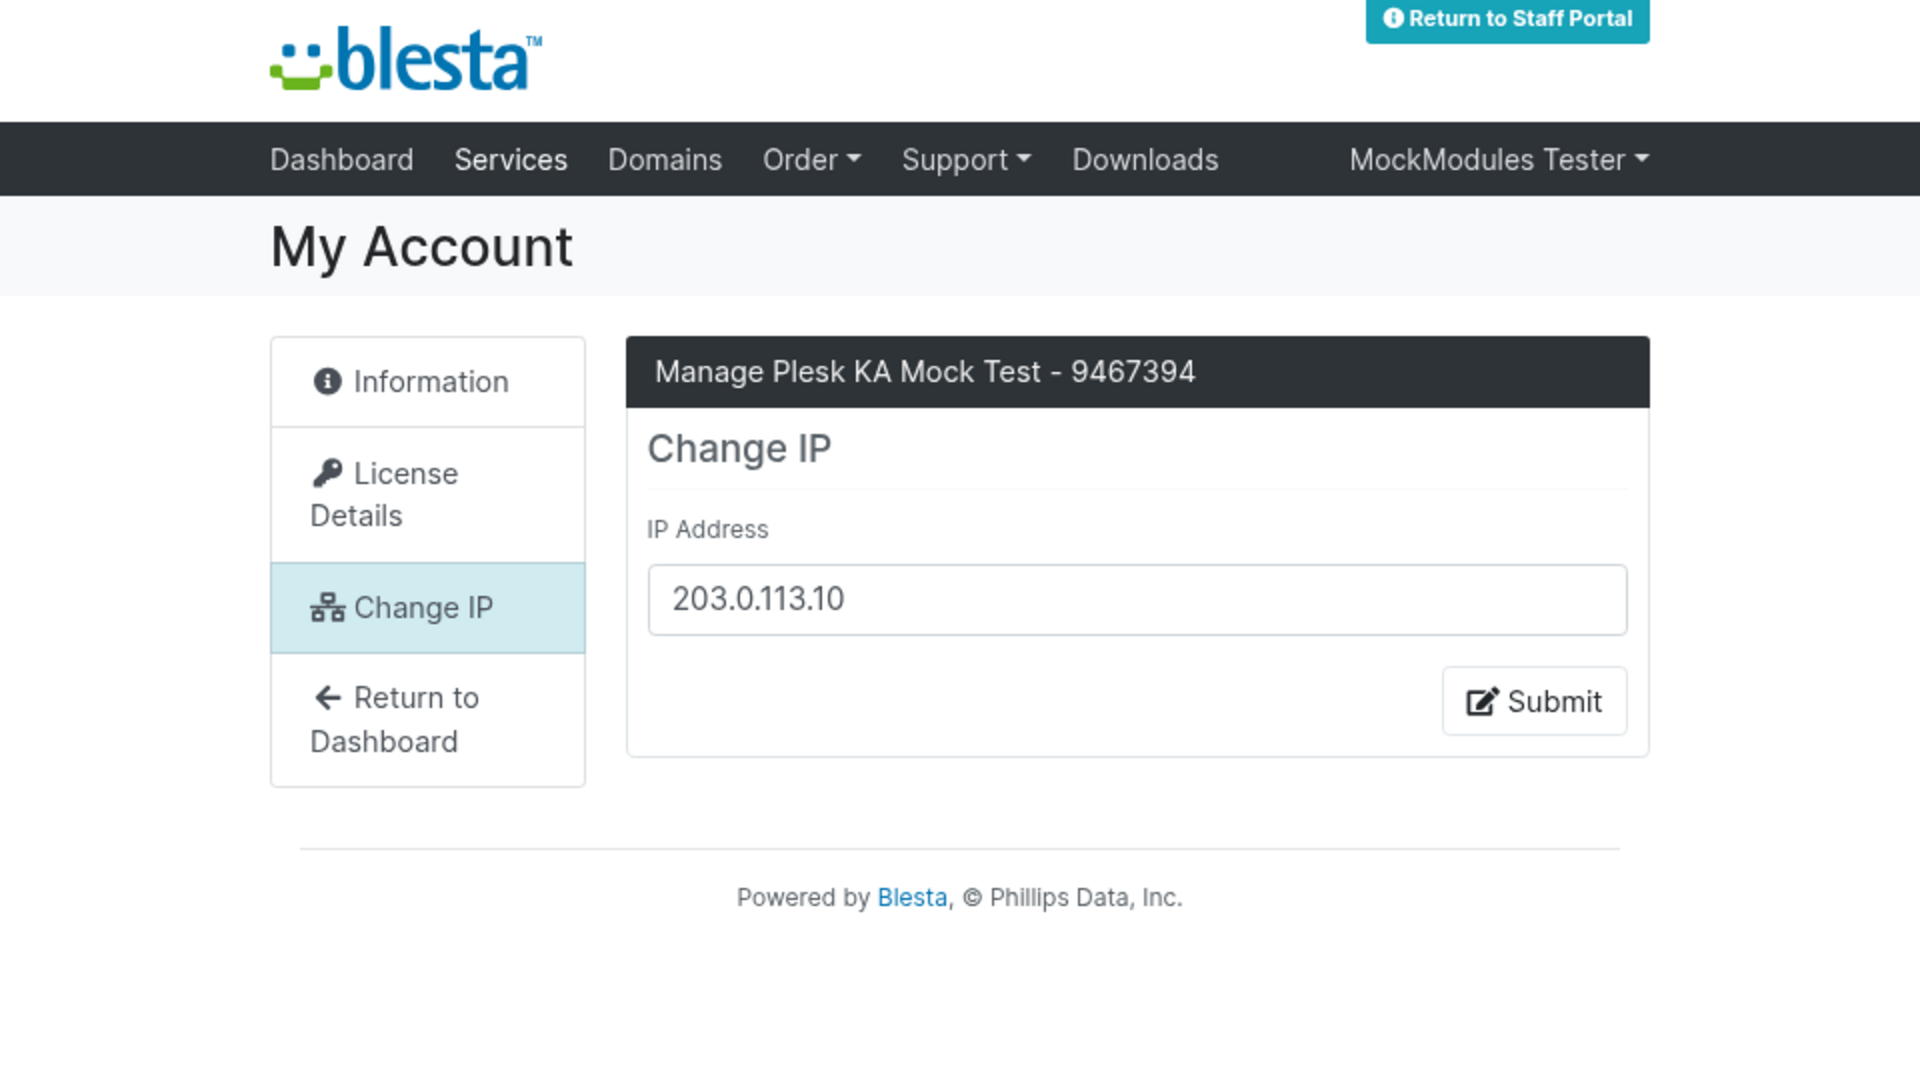The height and width of the screenshot is (1080, 1920).
Task: Click the Change IP heading
Action: click(739, 449)
